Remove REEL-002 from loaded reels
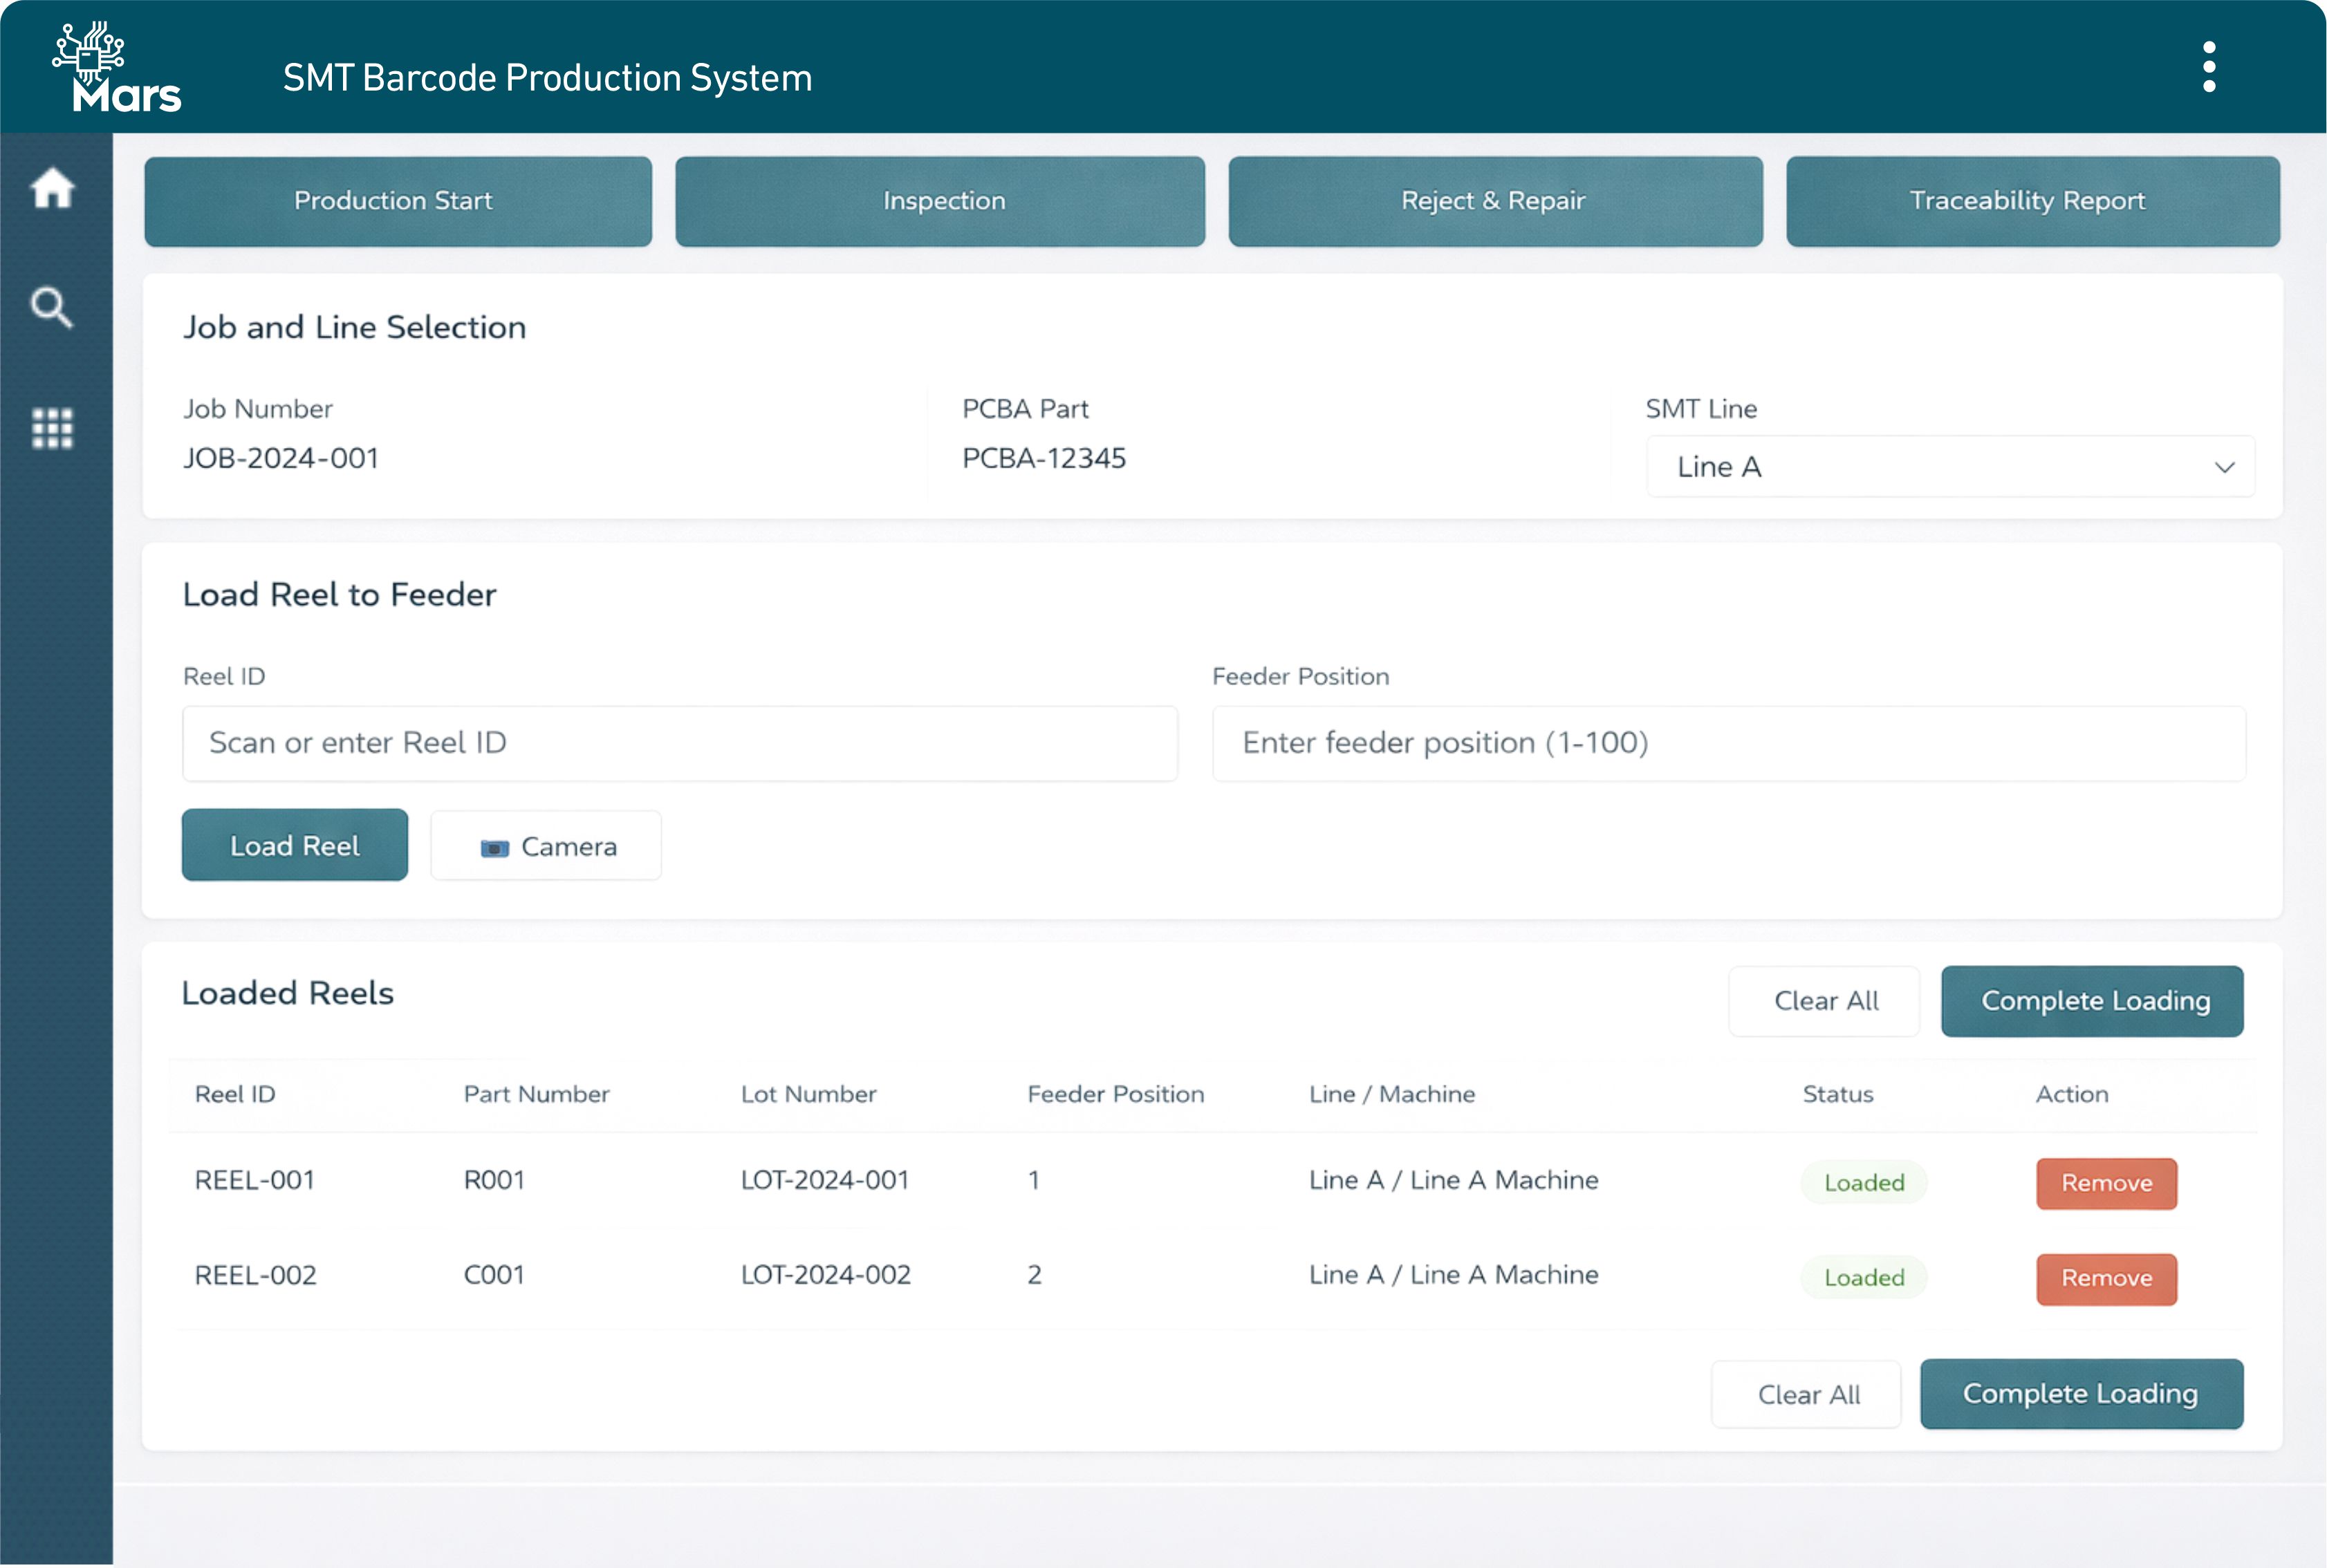This screenshot has height=1568, width=2327. (x=2106, y=1279)
